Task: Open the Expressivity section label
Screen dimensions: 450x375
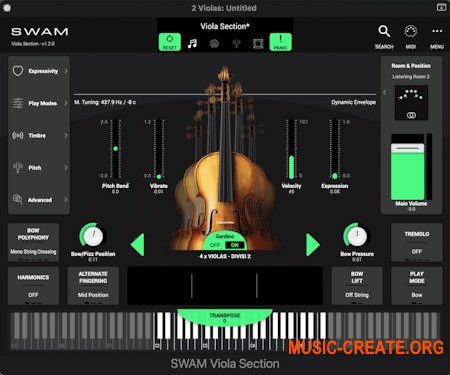Action: 43,71
